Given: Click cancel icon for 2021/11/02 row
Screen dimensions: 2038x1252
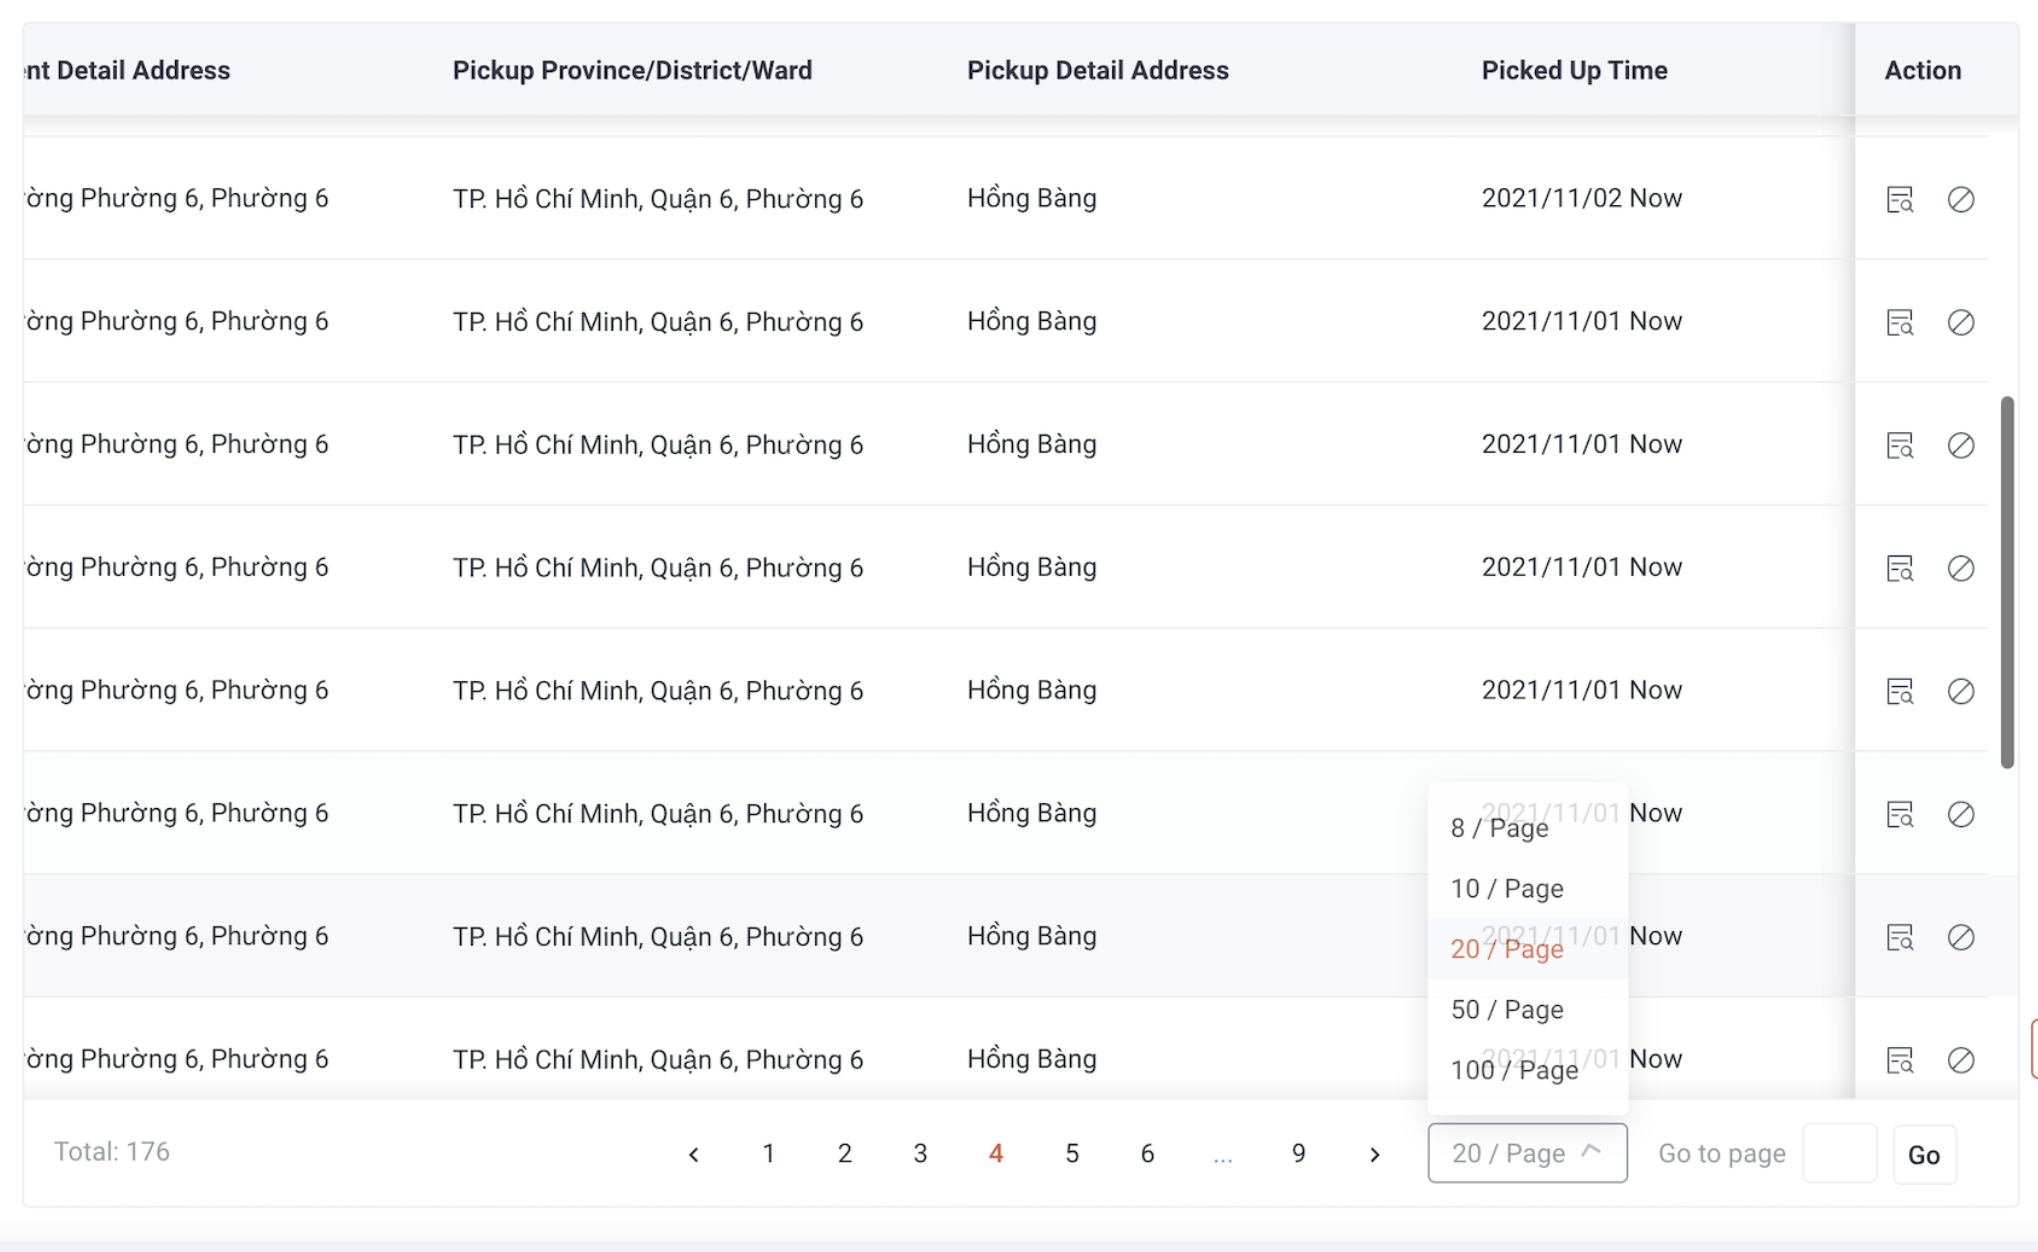Looking at the screenshot, I should coord(1960,199).
